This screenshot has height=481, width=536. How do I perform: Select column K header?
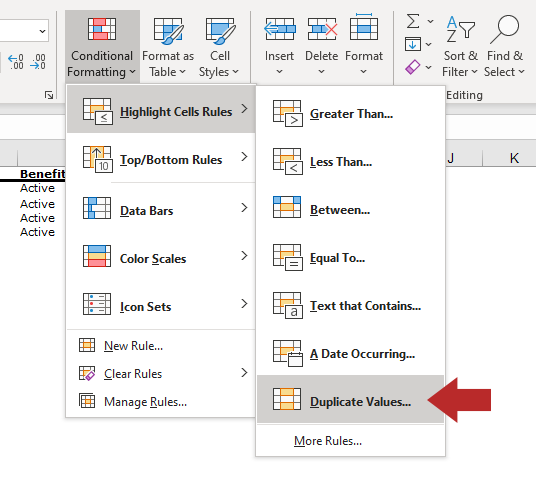(514, 158)
